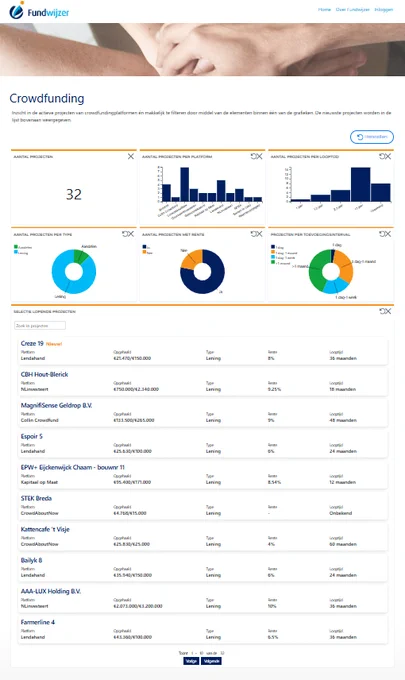This screenshot has width=405, height=680.
Task: Click the 6.5% rente for Farmerline 4
Action: [x=273, y=637]
